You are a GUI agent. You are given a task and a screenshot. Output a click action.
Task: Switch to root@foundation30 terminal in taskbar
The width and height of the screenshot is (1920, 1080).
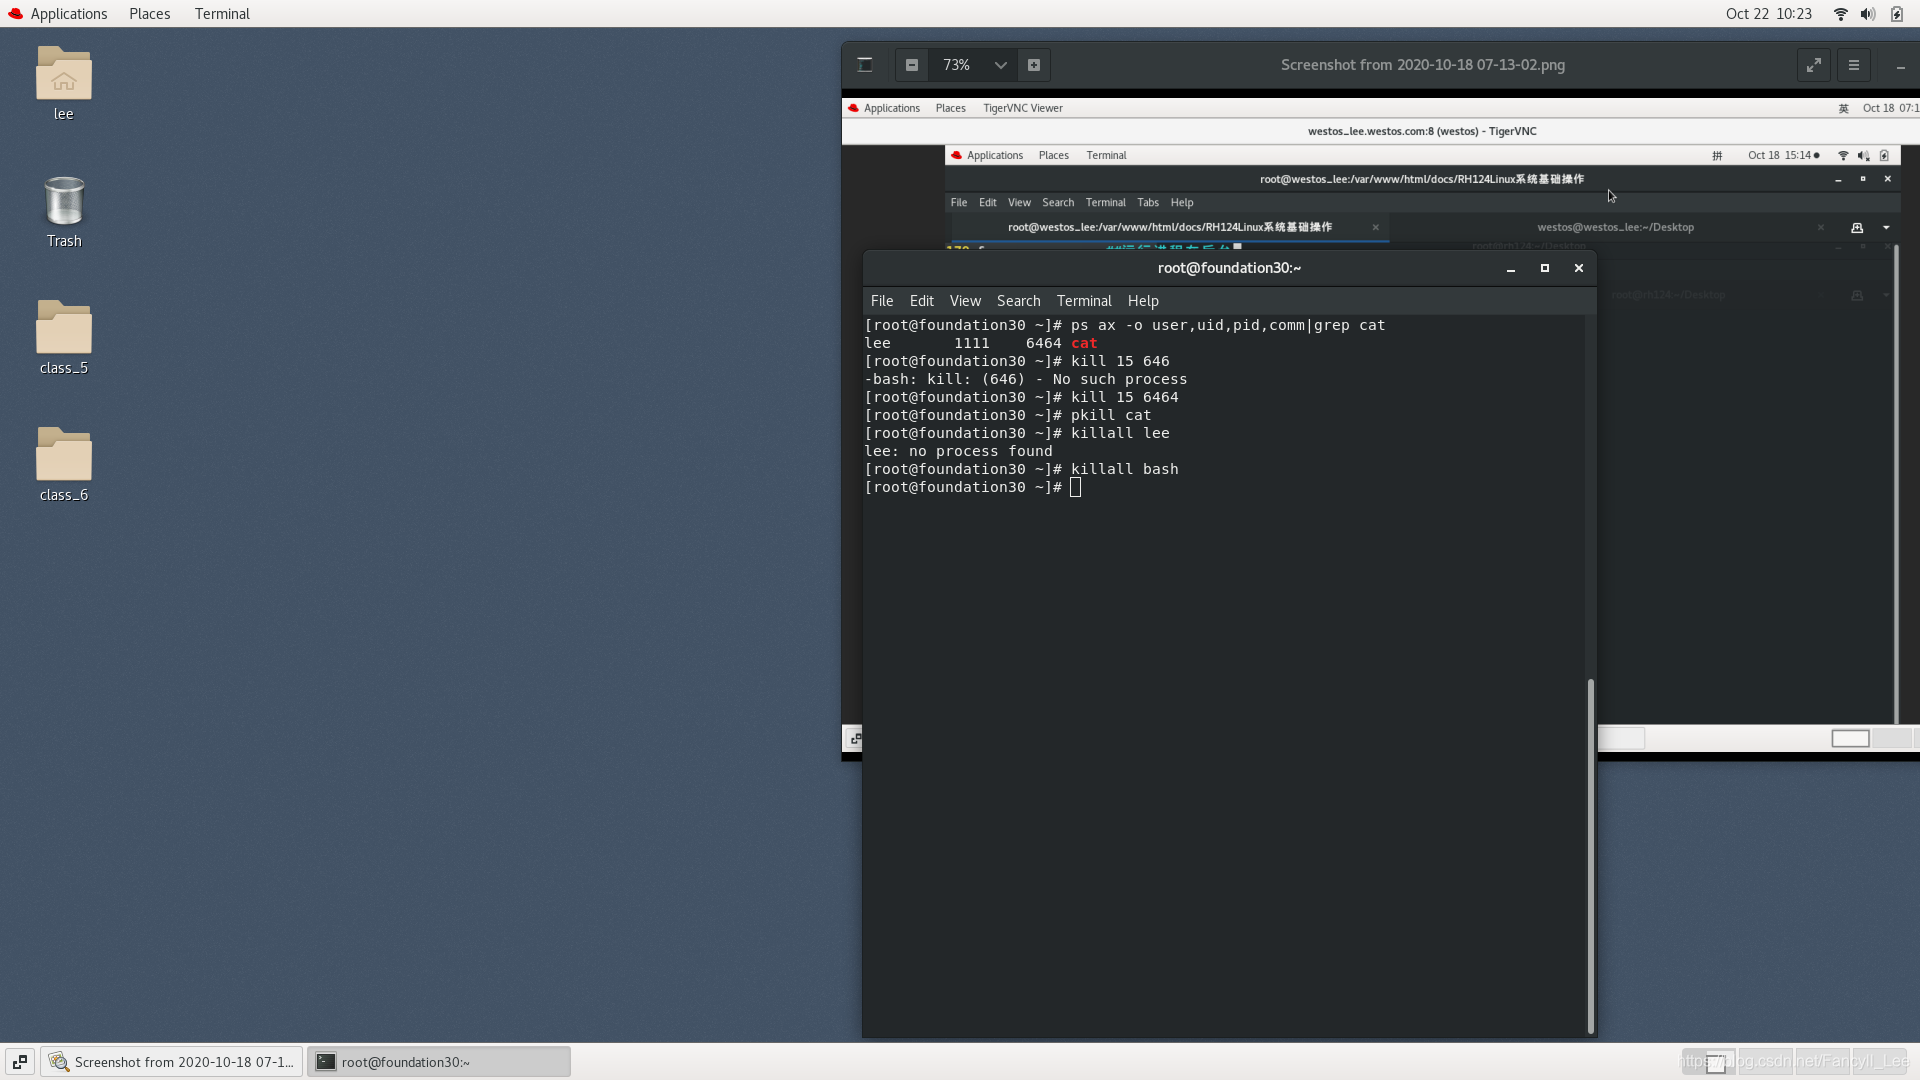coord(438,1062)
